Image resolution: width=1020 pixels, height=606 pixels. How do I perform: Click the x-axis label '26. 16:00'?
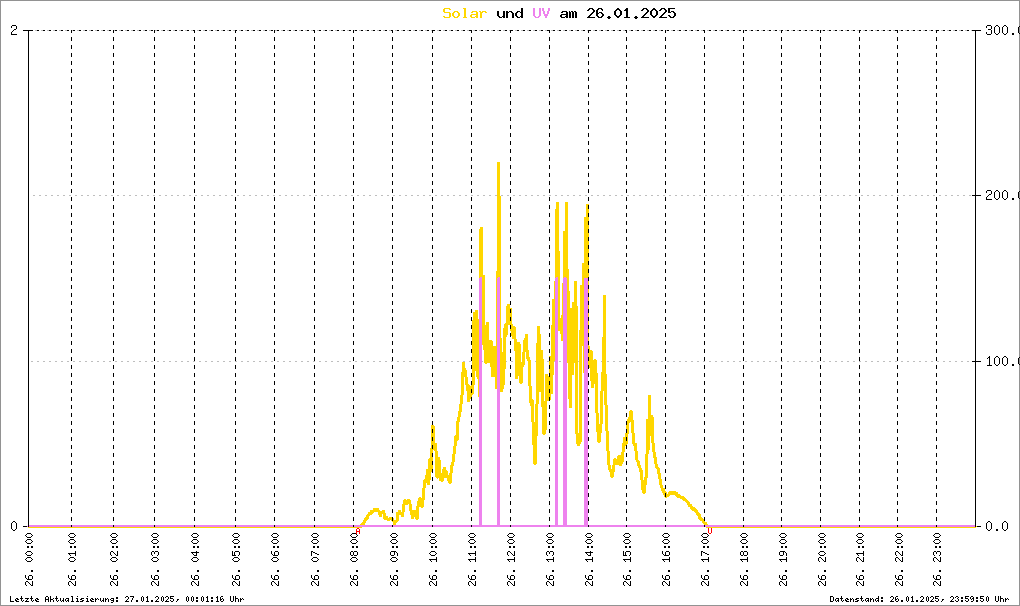(667, 560)
